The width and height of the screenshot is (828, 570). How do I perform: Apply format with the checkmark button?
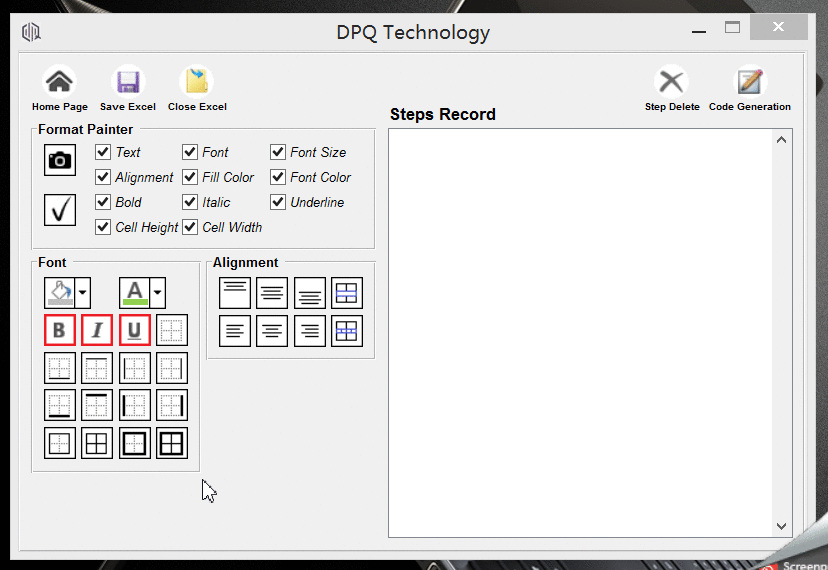pyautogui.click(x=60, y=210)
